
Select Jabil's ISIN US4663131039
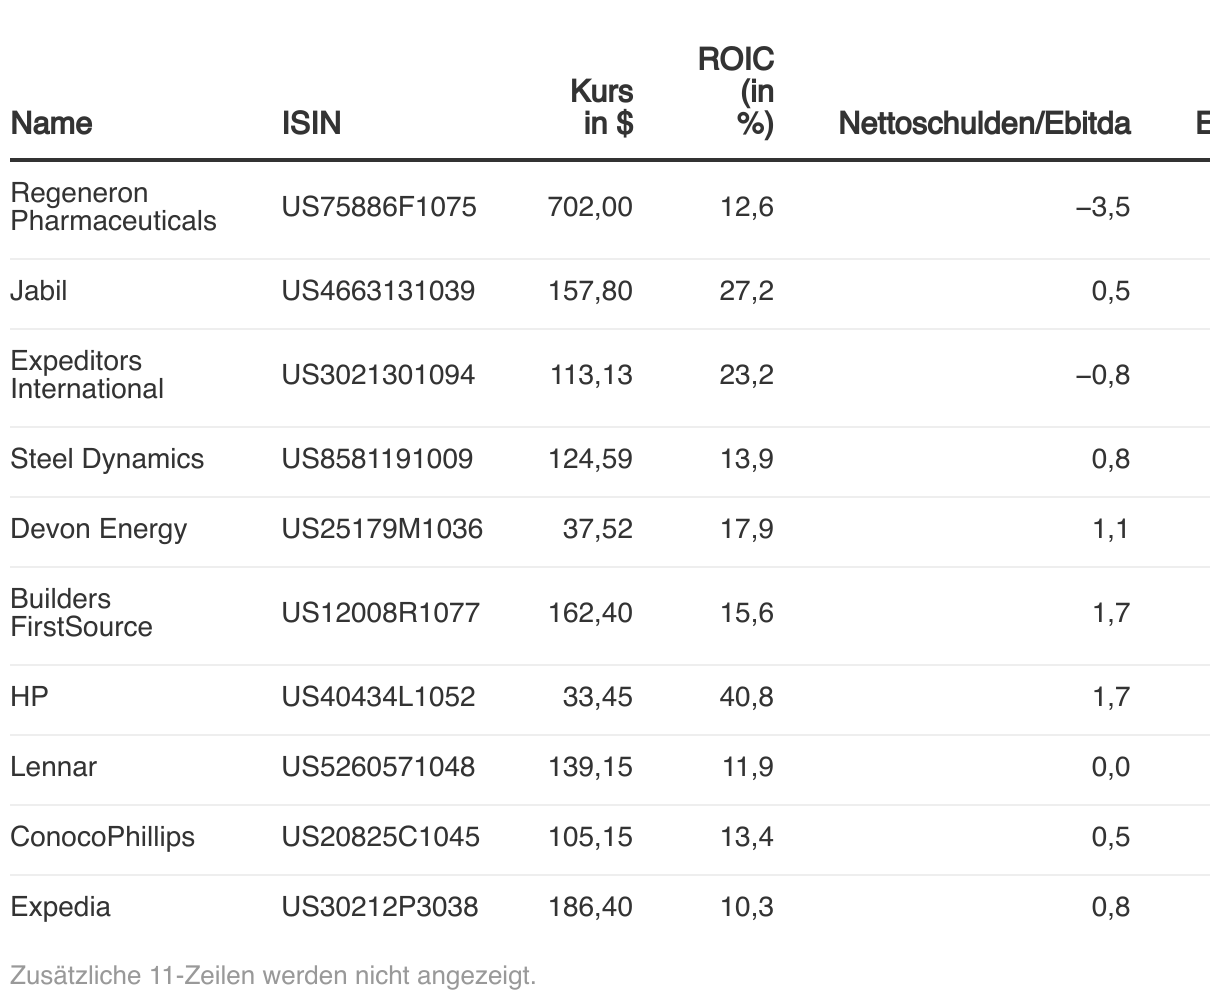tap(378, 291)
